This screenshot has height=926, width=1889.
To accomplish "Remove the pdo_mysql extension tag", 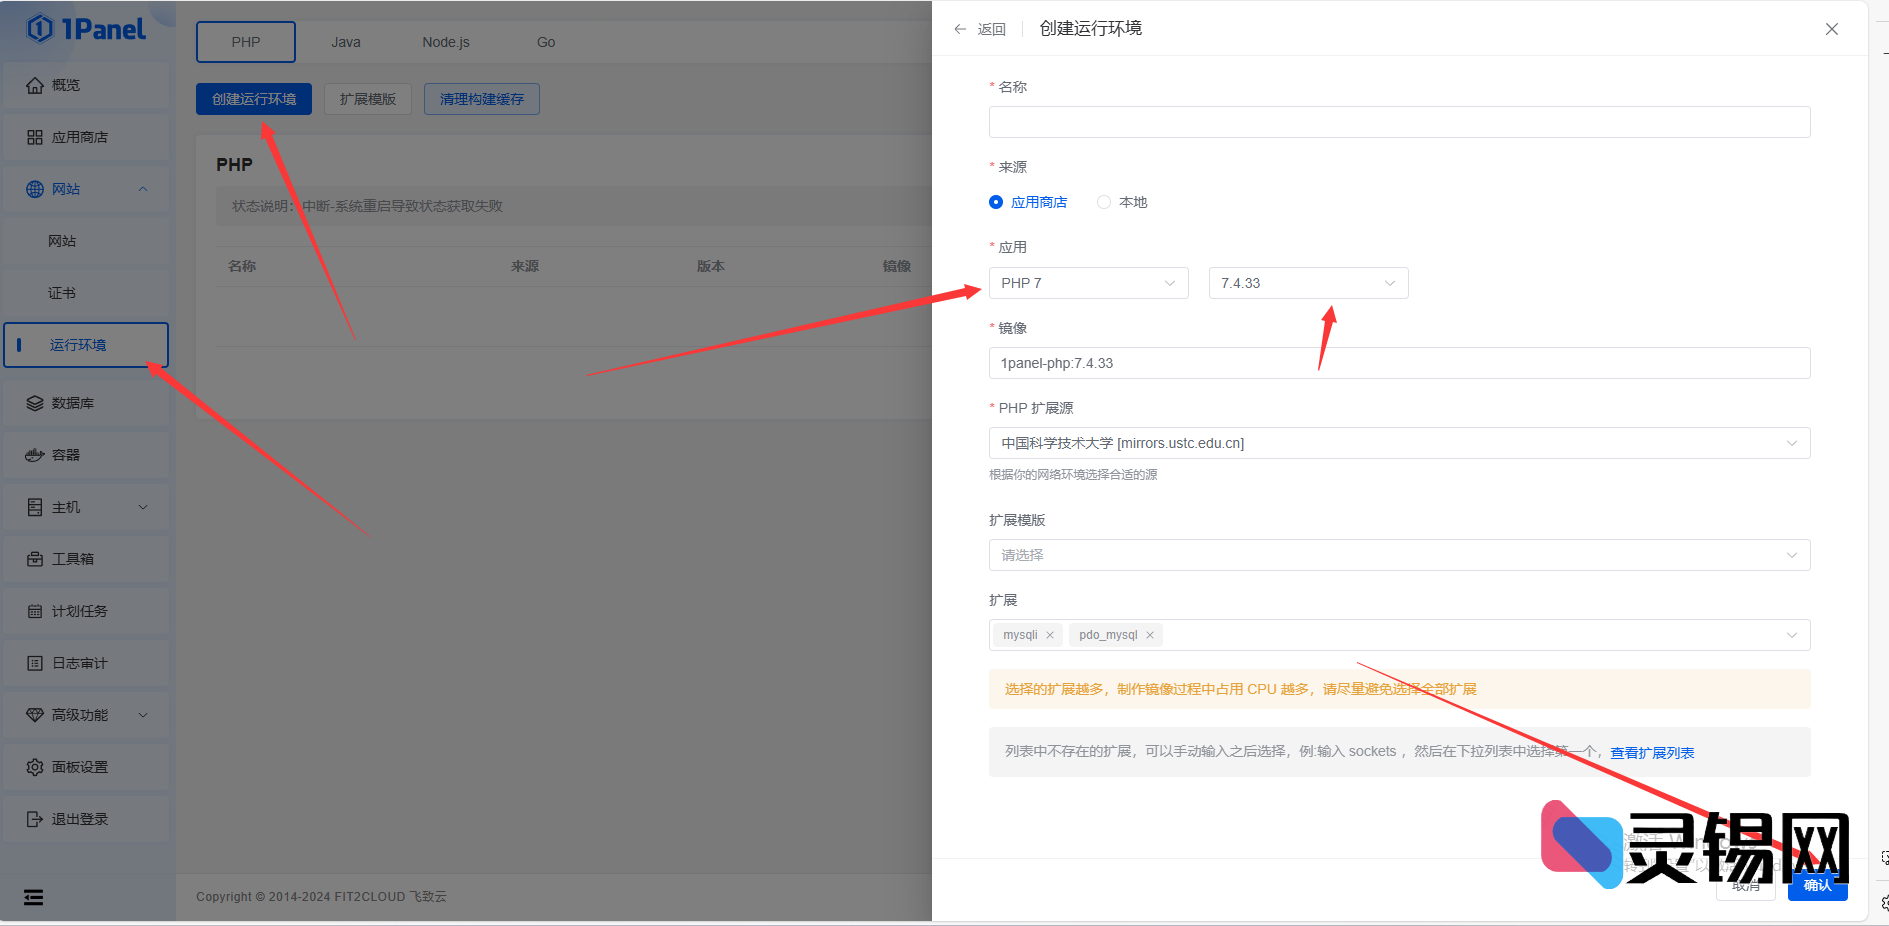I will pyautogui.click(x=1150, y=635).
